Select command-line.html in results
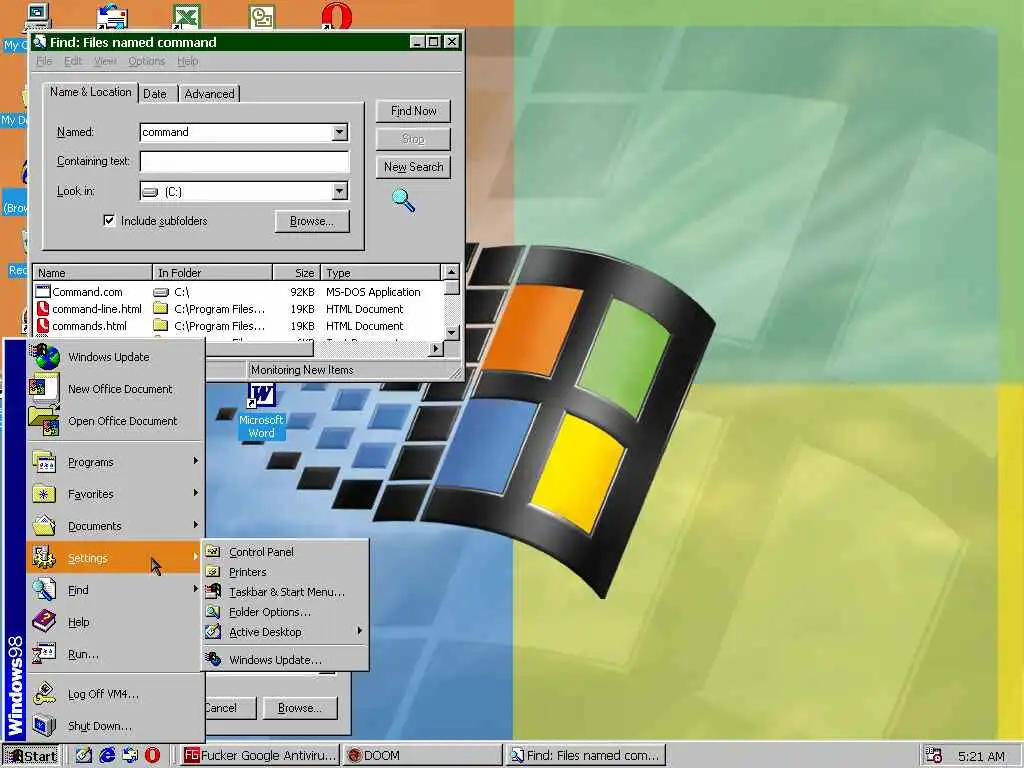This screenshot has height=768, width=1024. click(x=89, y=309)
